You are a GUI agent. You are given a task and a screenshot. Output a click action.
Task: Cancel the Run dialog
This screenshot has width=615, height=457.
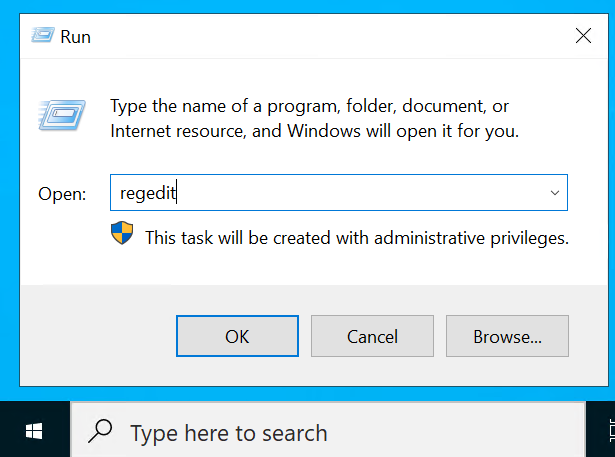(372, 337)
